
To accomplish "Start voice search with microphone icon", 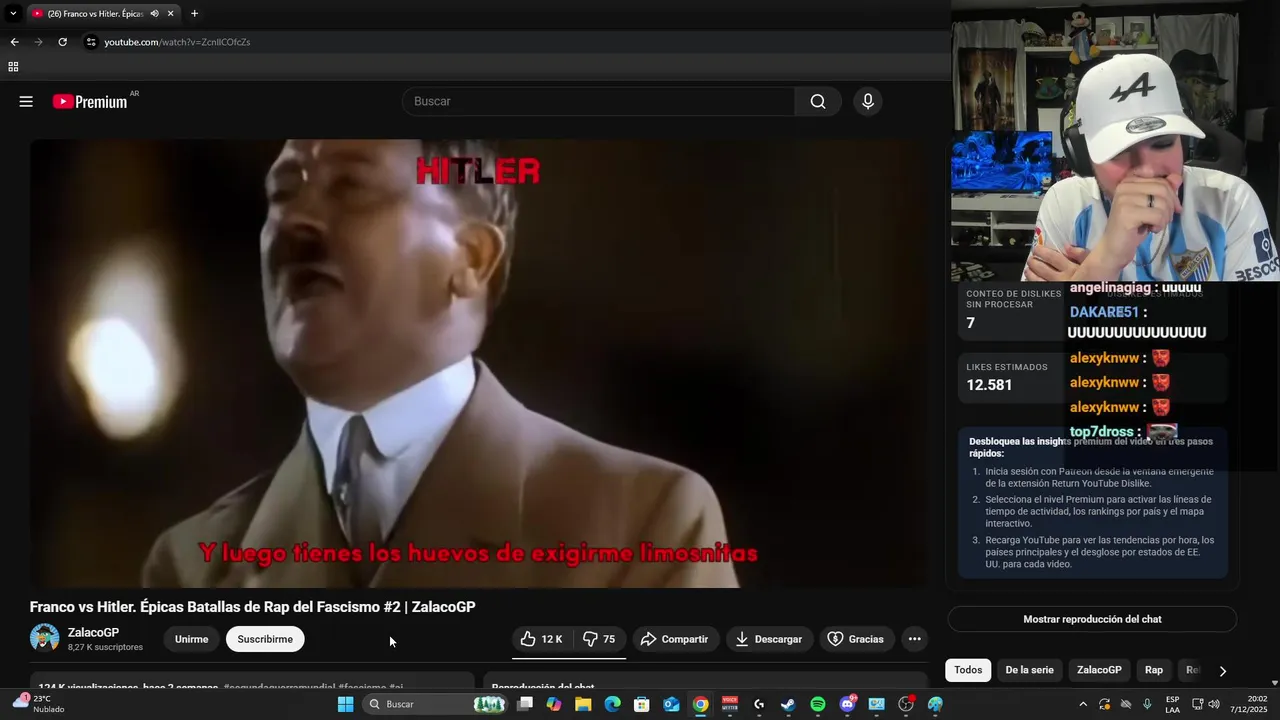I will 868,101.
